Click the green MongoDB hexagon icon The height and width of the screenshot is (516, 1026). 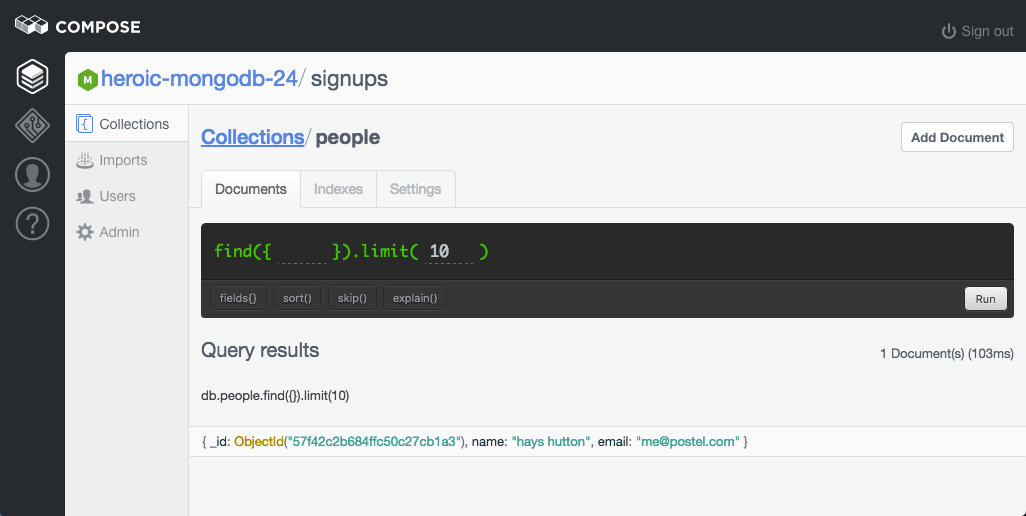click(x=87, y=79)
